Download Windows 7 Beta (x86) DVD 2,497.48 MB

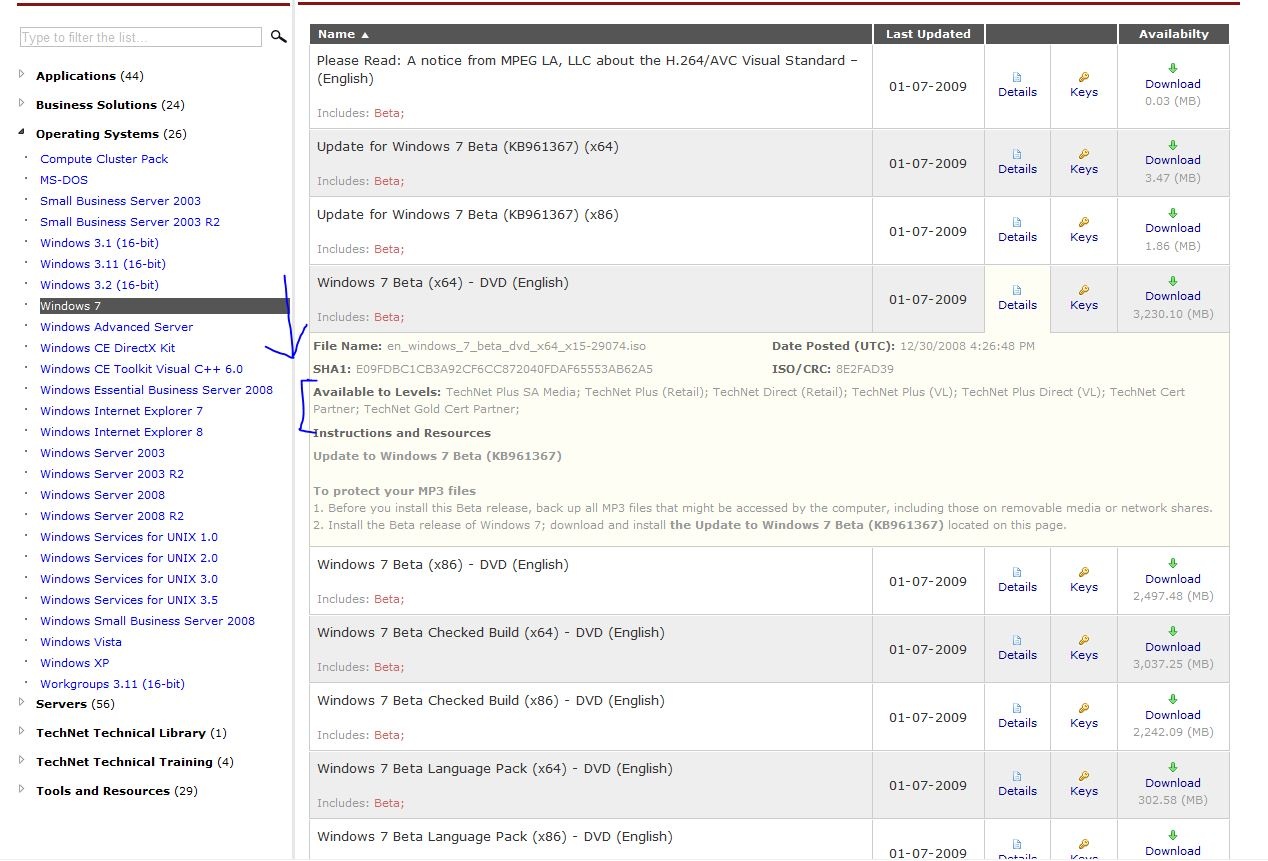(1173, 579)
